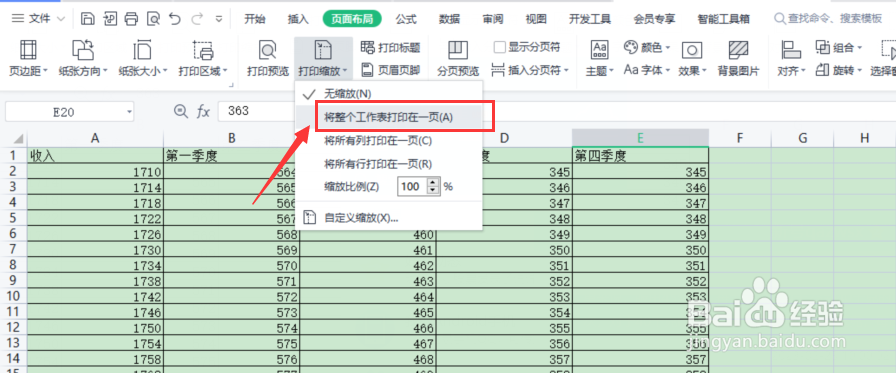Viewport: 896px width, 373px height.
Task: Choose 将所有列打印在一页(C)
Action: coord(389,140)
